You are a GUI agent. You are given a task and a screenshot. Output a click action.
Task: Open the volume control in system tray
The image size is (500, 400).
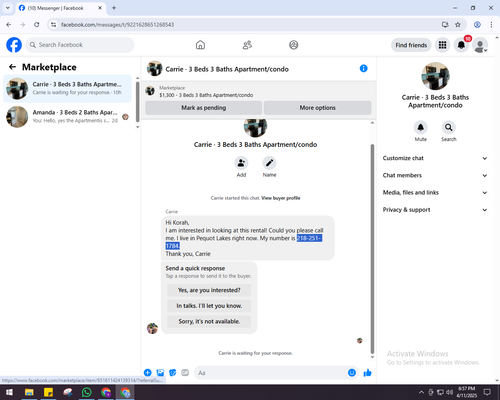tap(450, 392)
